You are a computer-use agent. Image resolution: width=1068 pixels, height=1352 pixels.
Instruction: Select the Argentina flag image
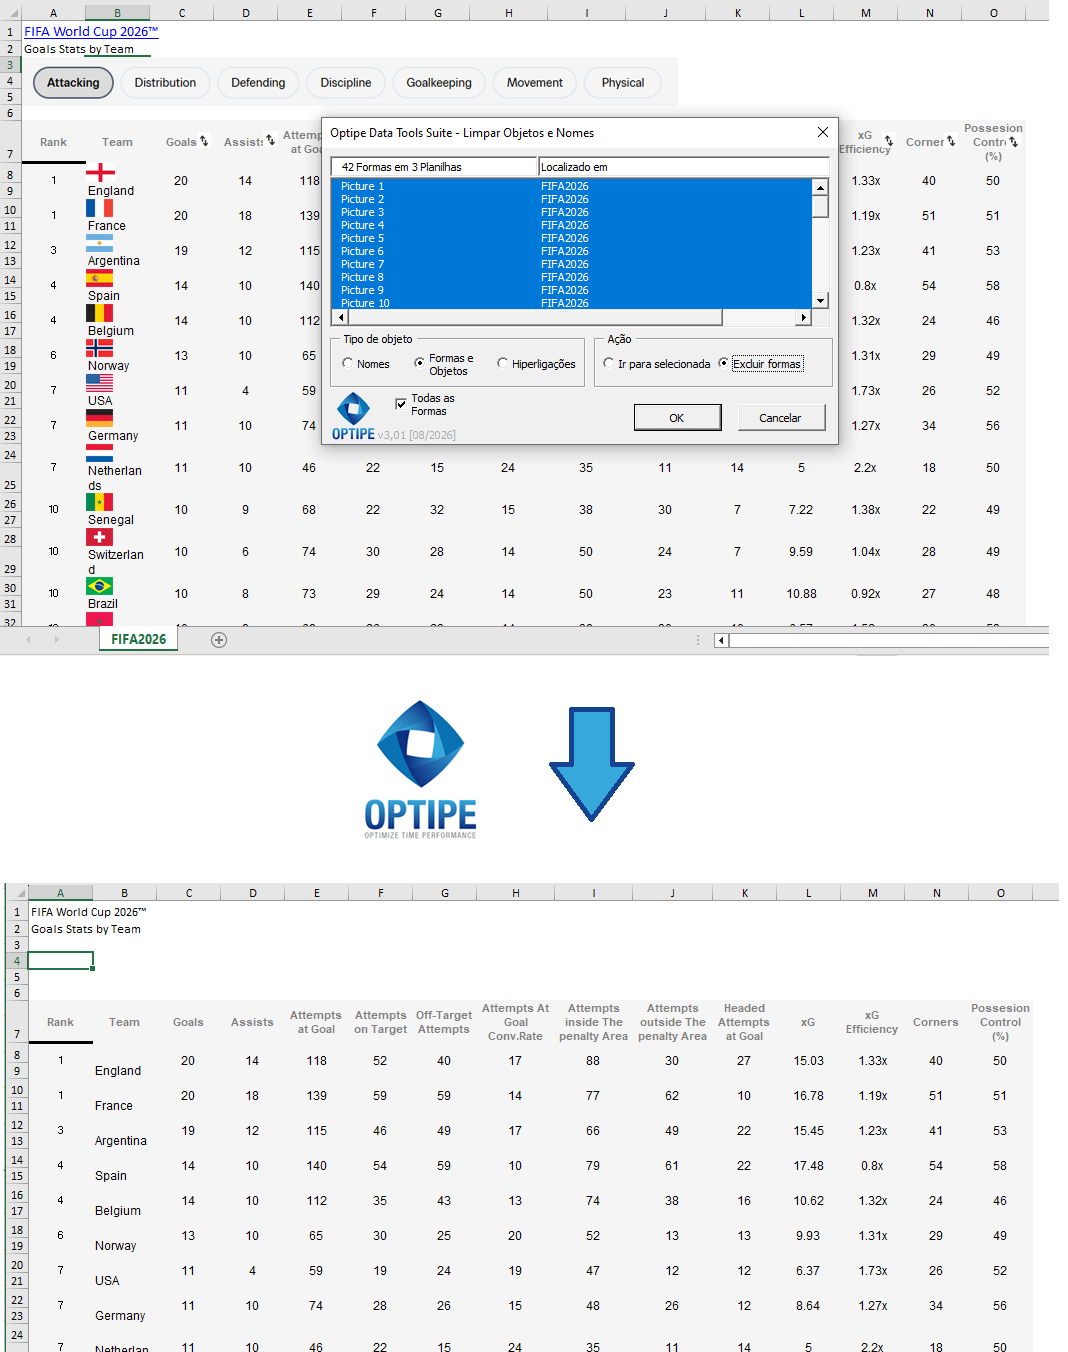[x=99, y=243]
